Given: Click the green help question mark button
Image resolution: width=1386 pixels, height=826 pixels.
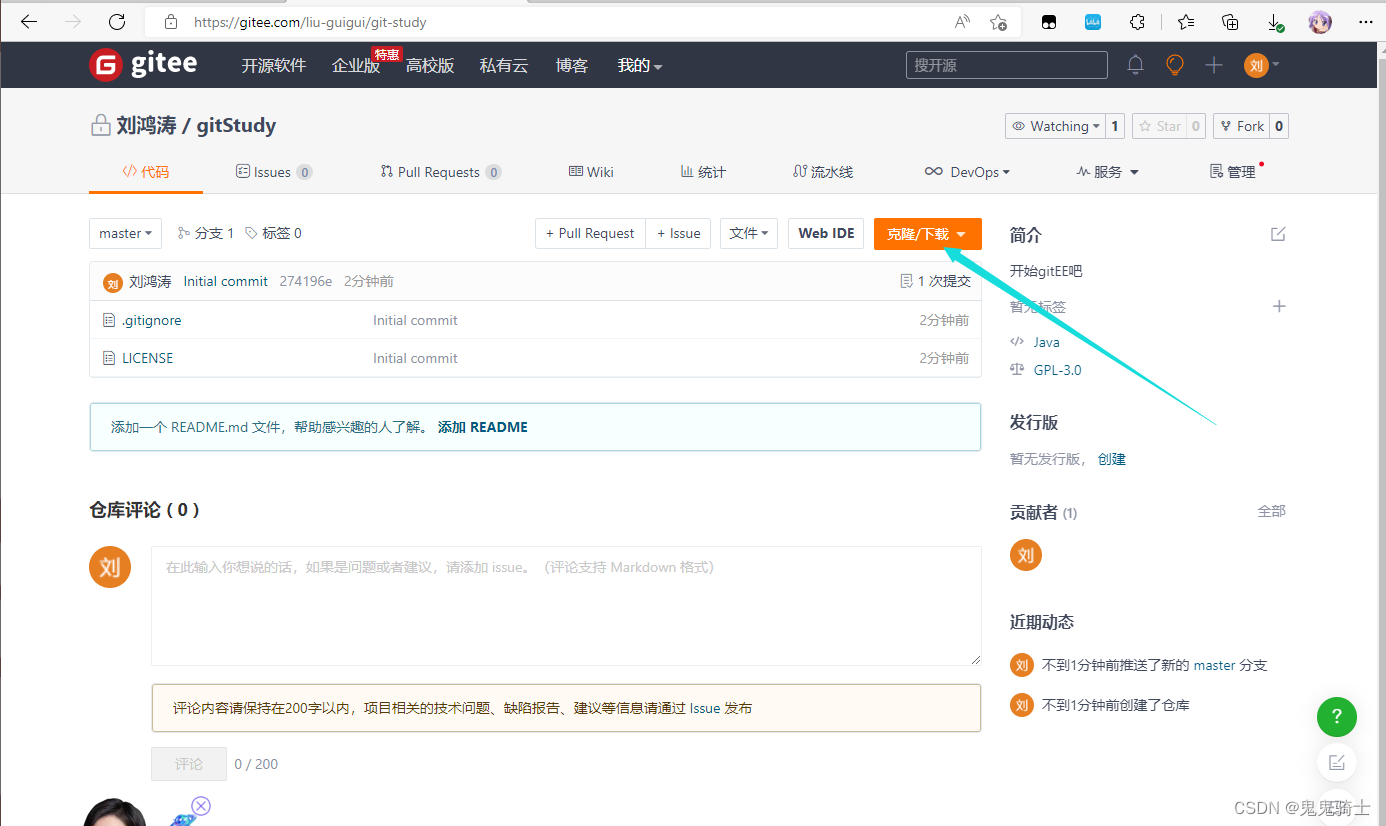Looking at the screenshot, I should [x=1336, y=717].
